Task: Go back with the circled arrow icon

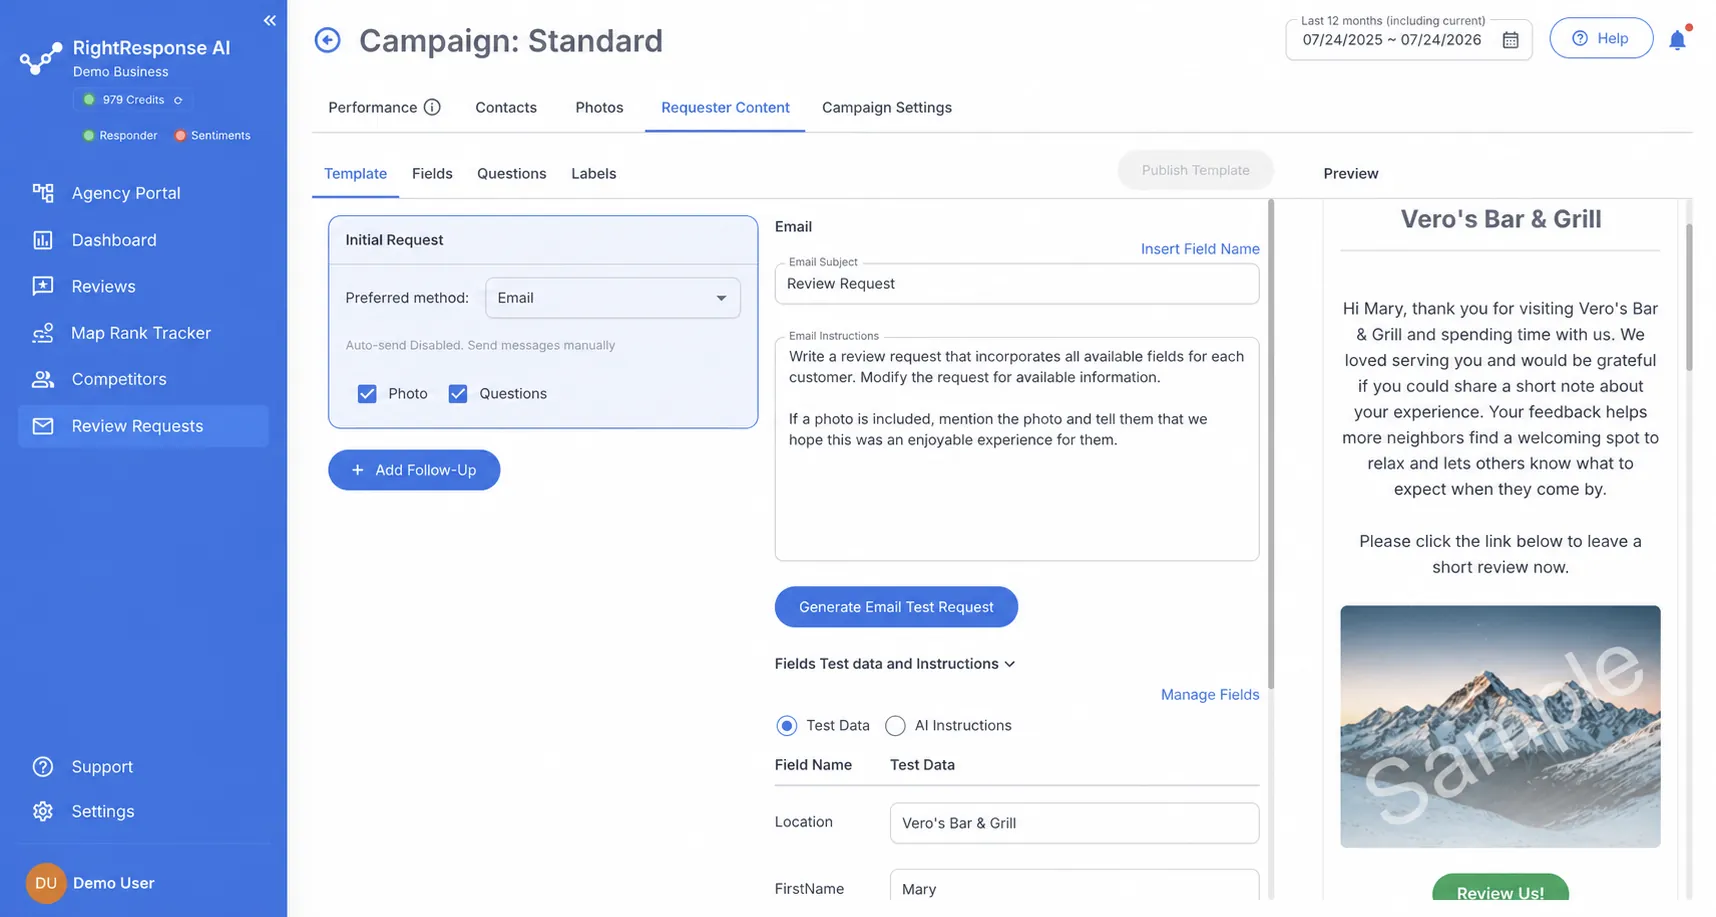Action: pos(327,40)
